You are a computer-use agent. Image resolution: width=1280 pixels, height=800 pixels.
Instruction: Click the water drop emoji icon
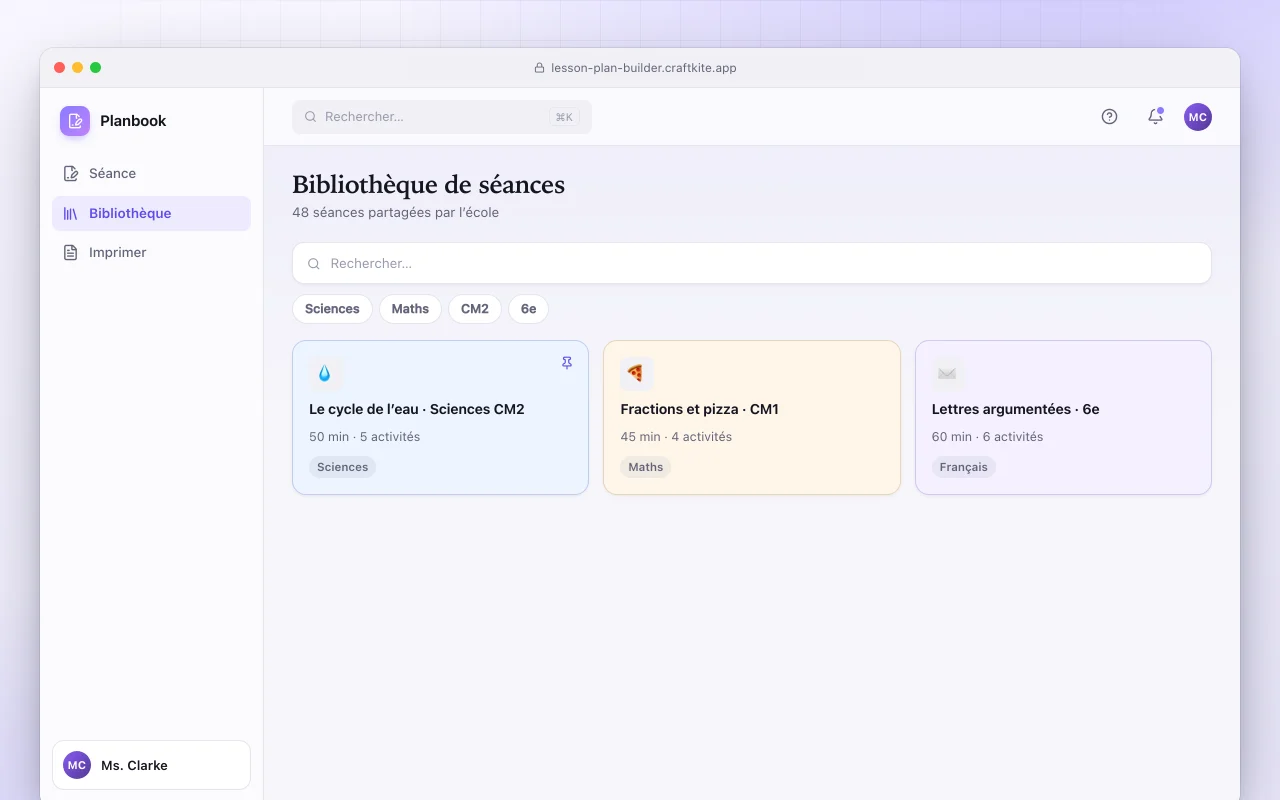[x=325, y=373]
